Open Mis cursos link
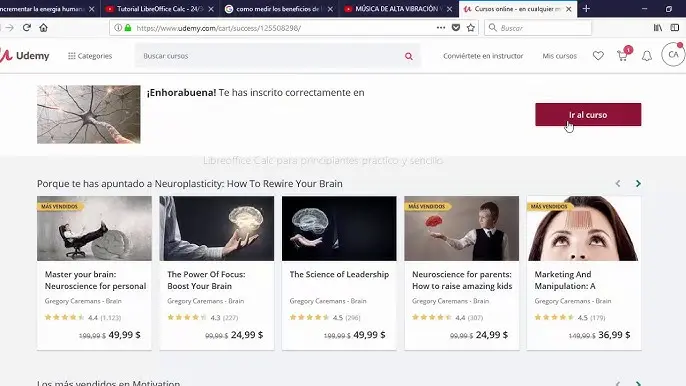The width and height of the screenshot is (686, 386). click(x=560, y=56)
